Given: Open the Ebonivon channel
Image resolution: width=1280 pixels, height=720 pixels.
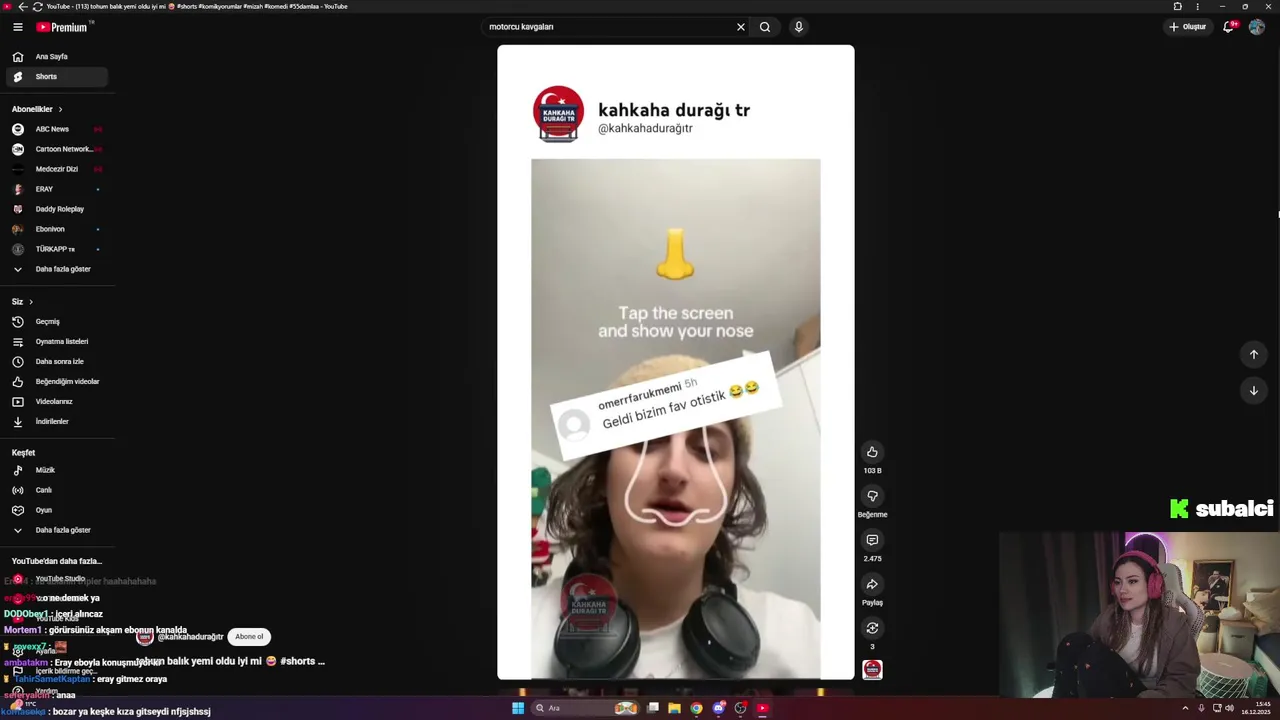Looking at the screenshot, I should point(55,229).
